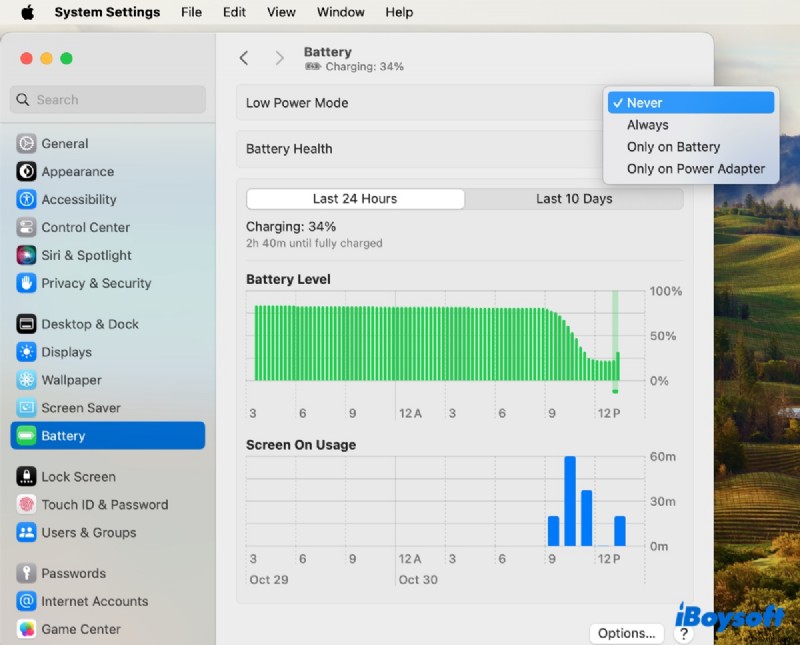This screenshot has height=645, width=800.
Task: Open Control Center settings label
Action: (x=86, y=227)
